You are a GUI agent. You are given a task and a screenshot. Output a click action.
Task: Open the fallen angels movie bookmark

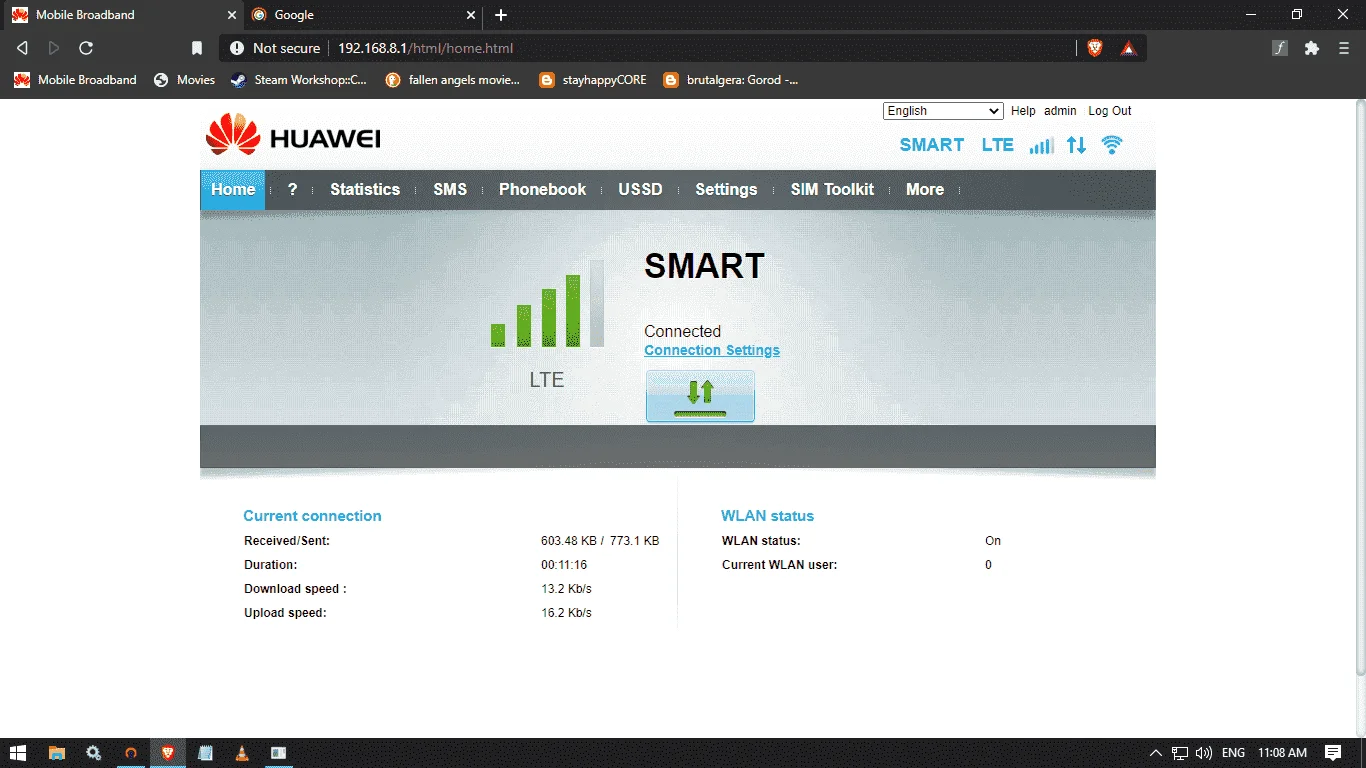453,80
